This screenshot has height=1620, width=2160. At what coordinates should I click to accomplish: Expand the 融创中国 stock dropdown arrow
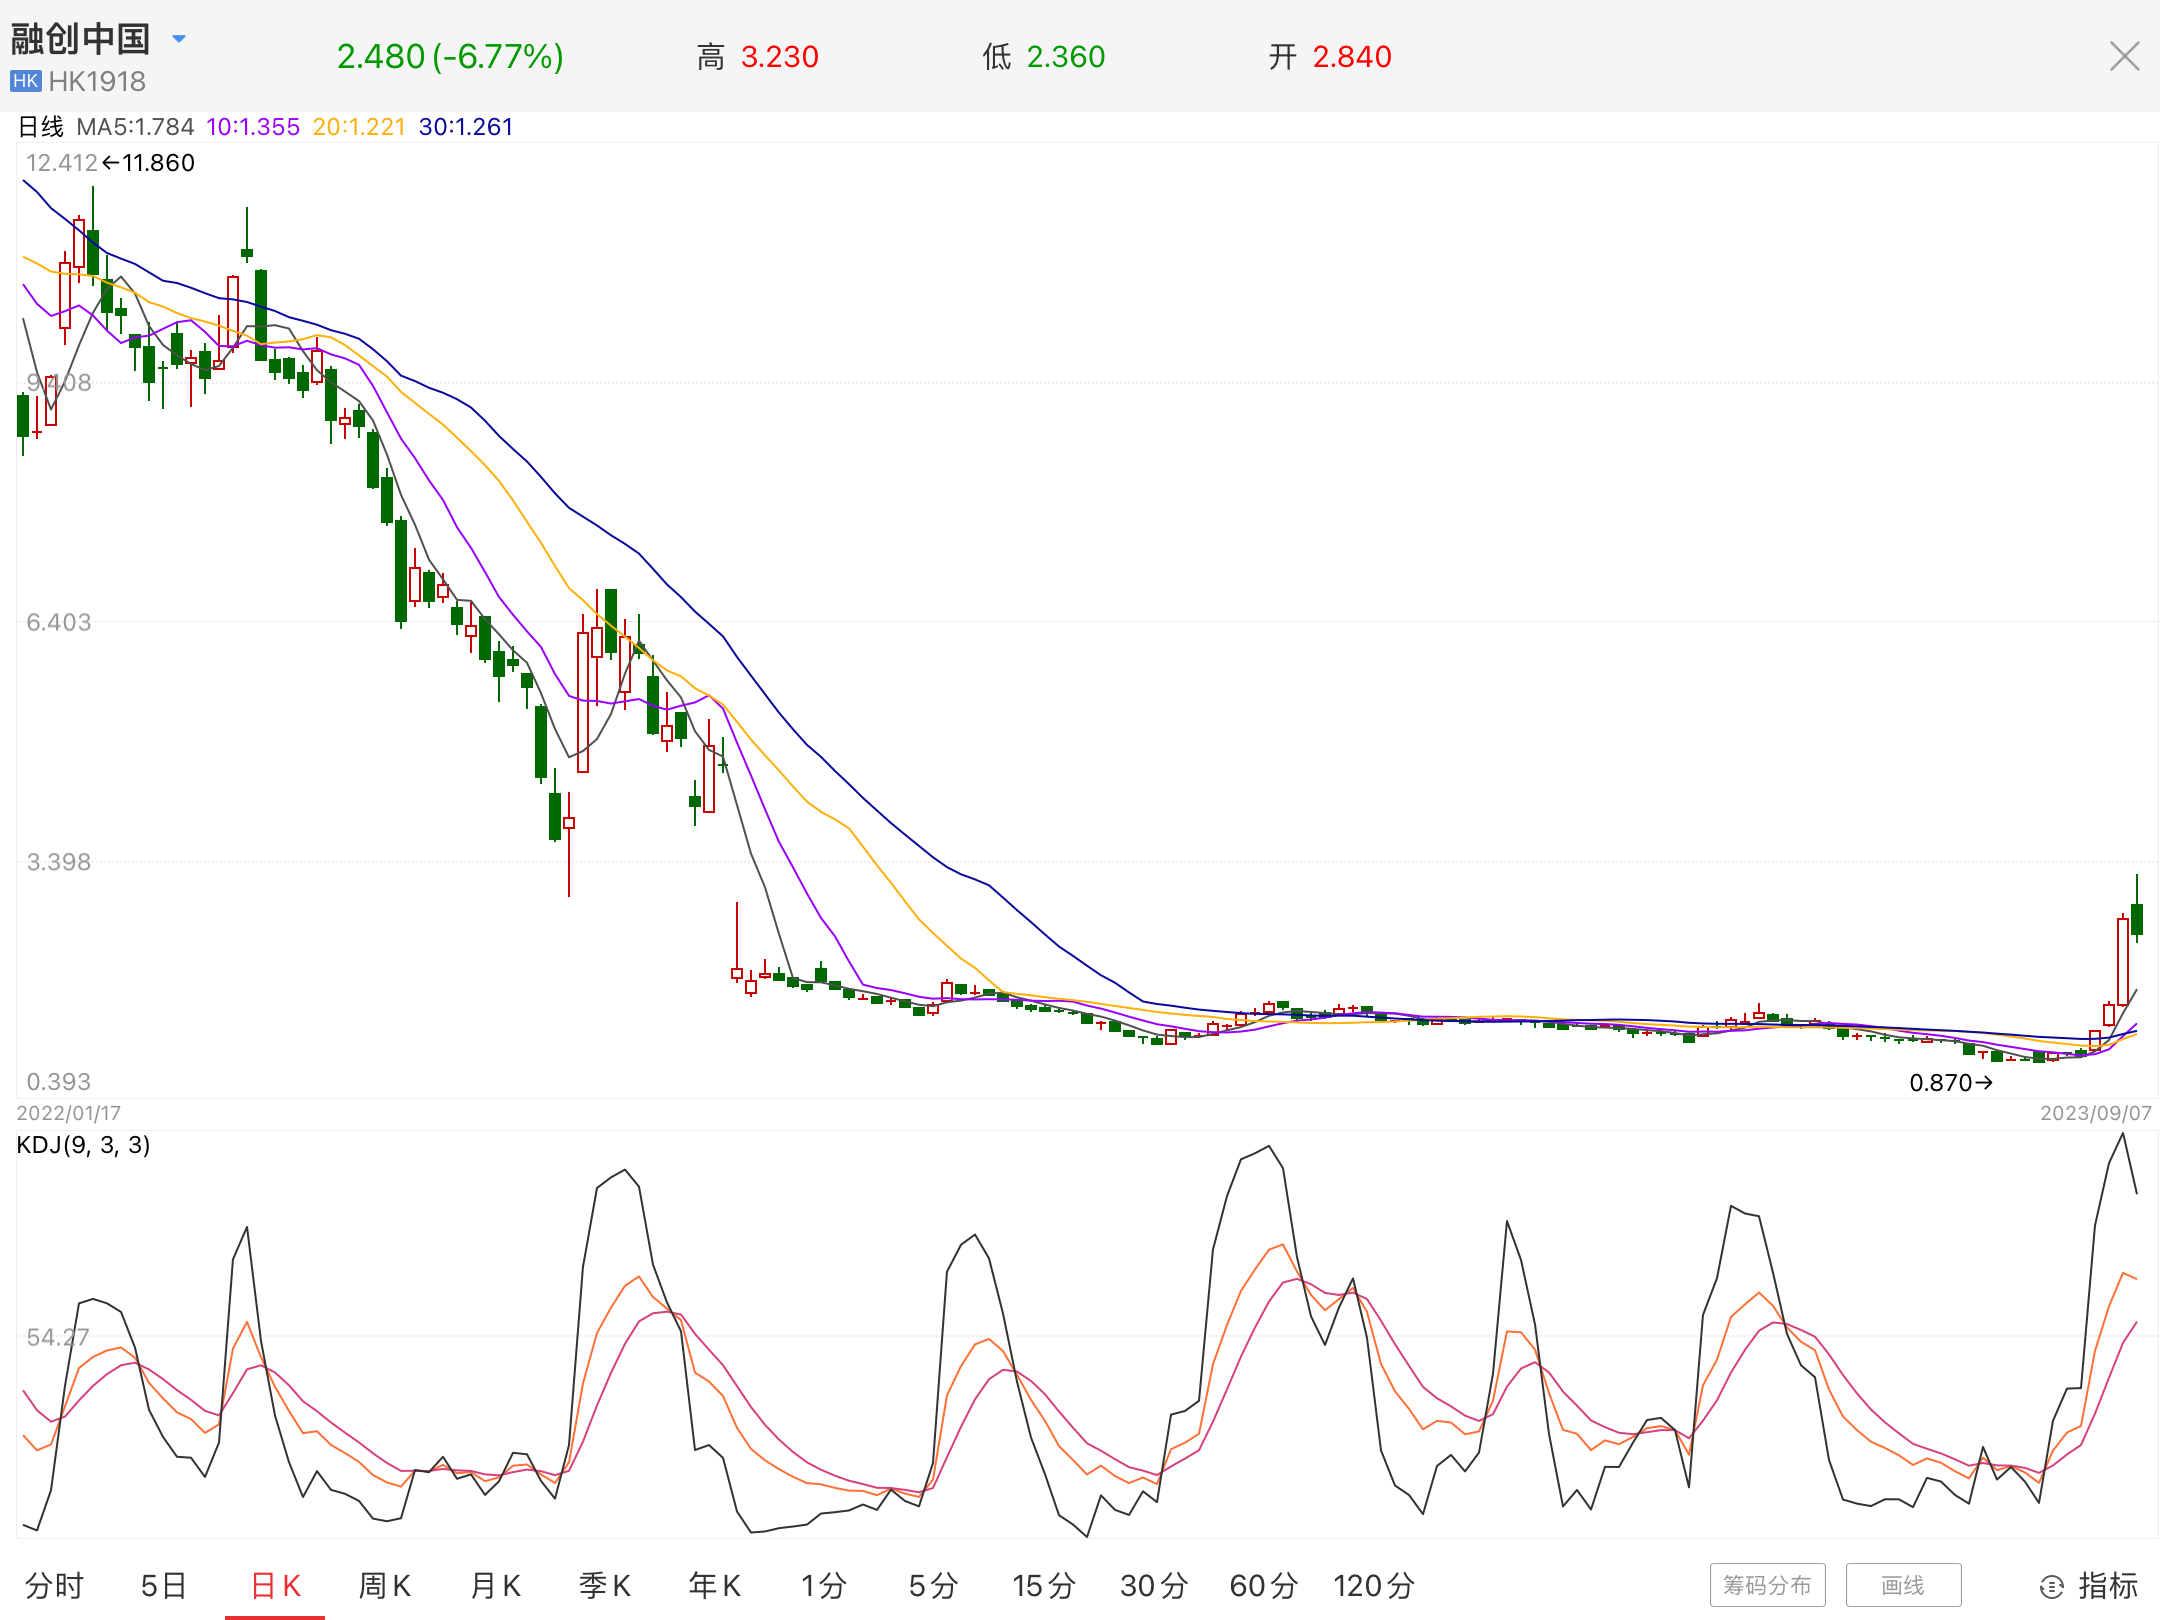(179, 39)
